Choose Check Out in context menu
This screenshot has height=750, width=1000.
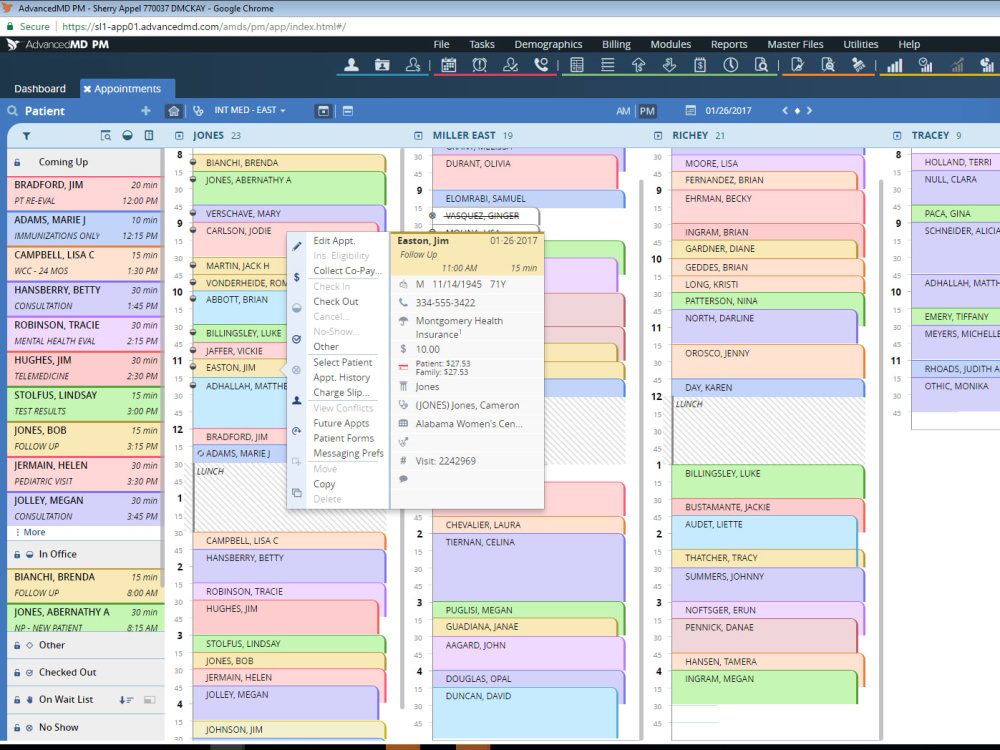336,302
